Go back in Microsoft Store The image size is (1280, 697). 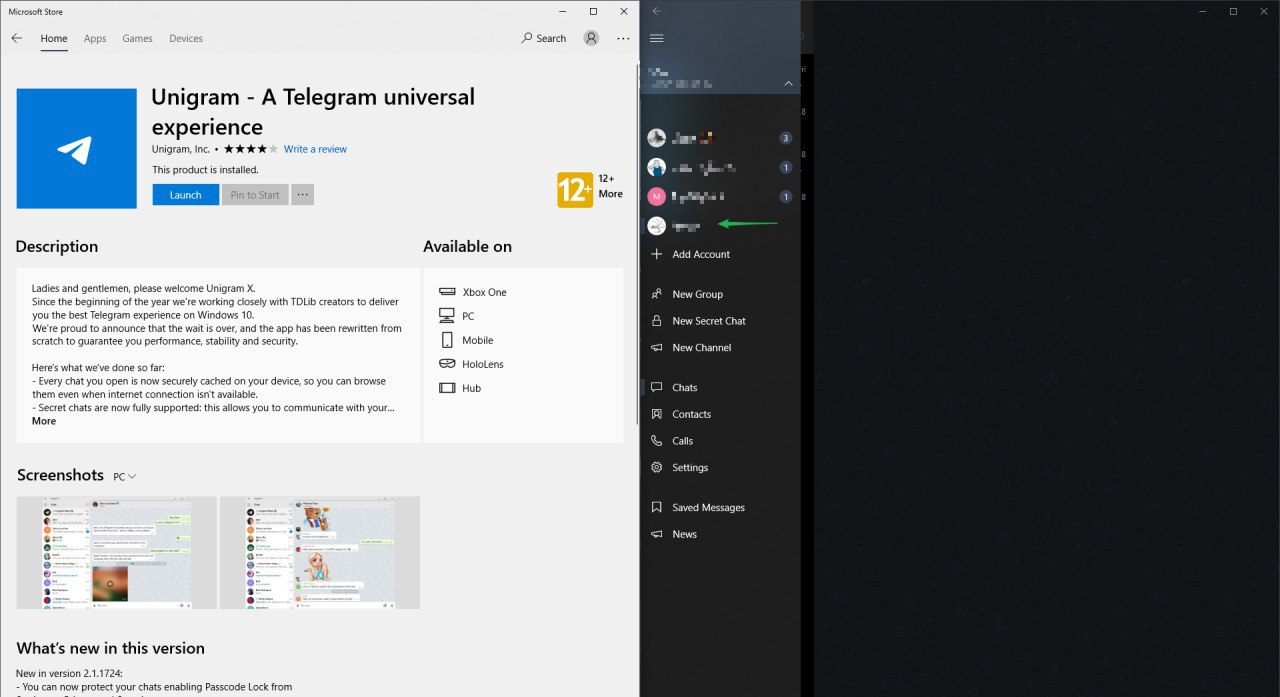coord(16,38)
